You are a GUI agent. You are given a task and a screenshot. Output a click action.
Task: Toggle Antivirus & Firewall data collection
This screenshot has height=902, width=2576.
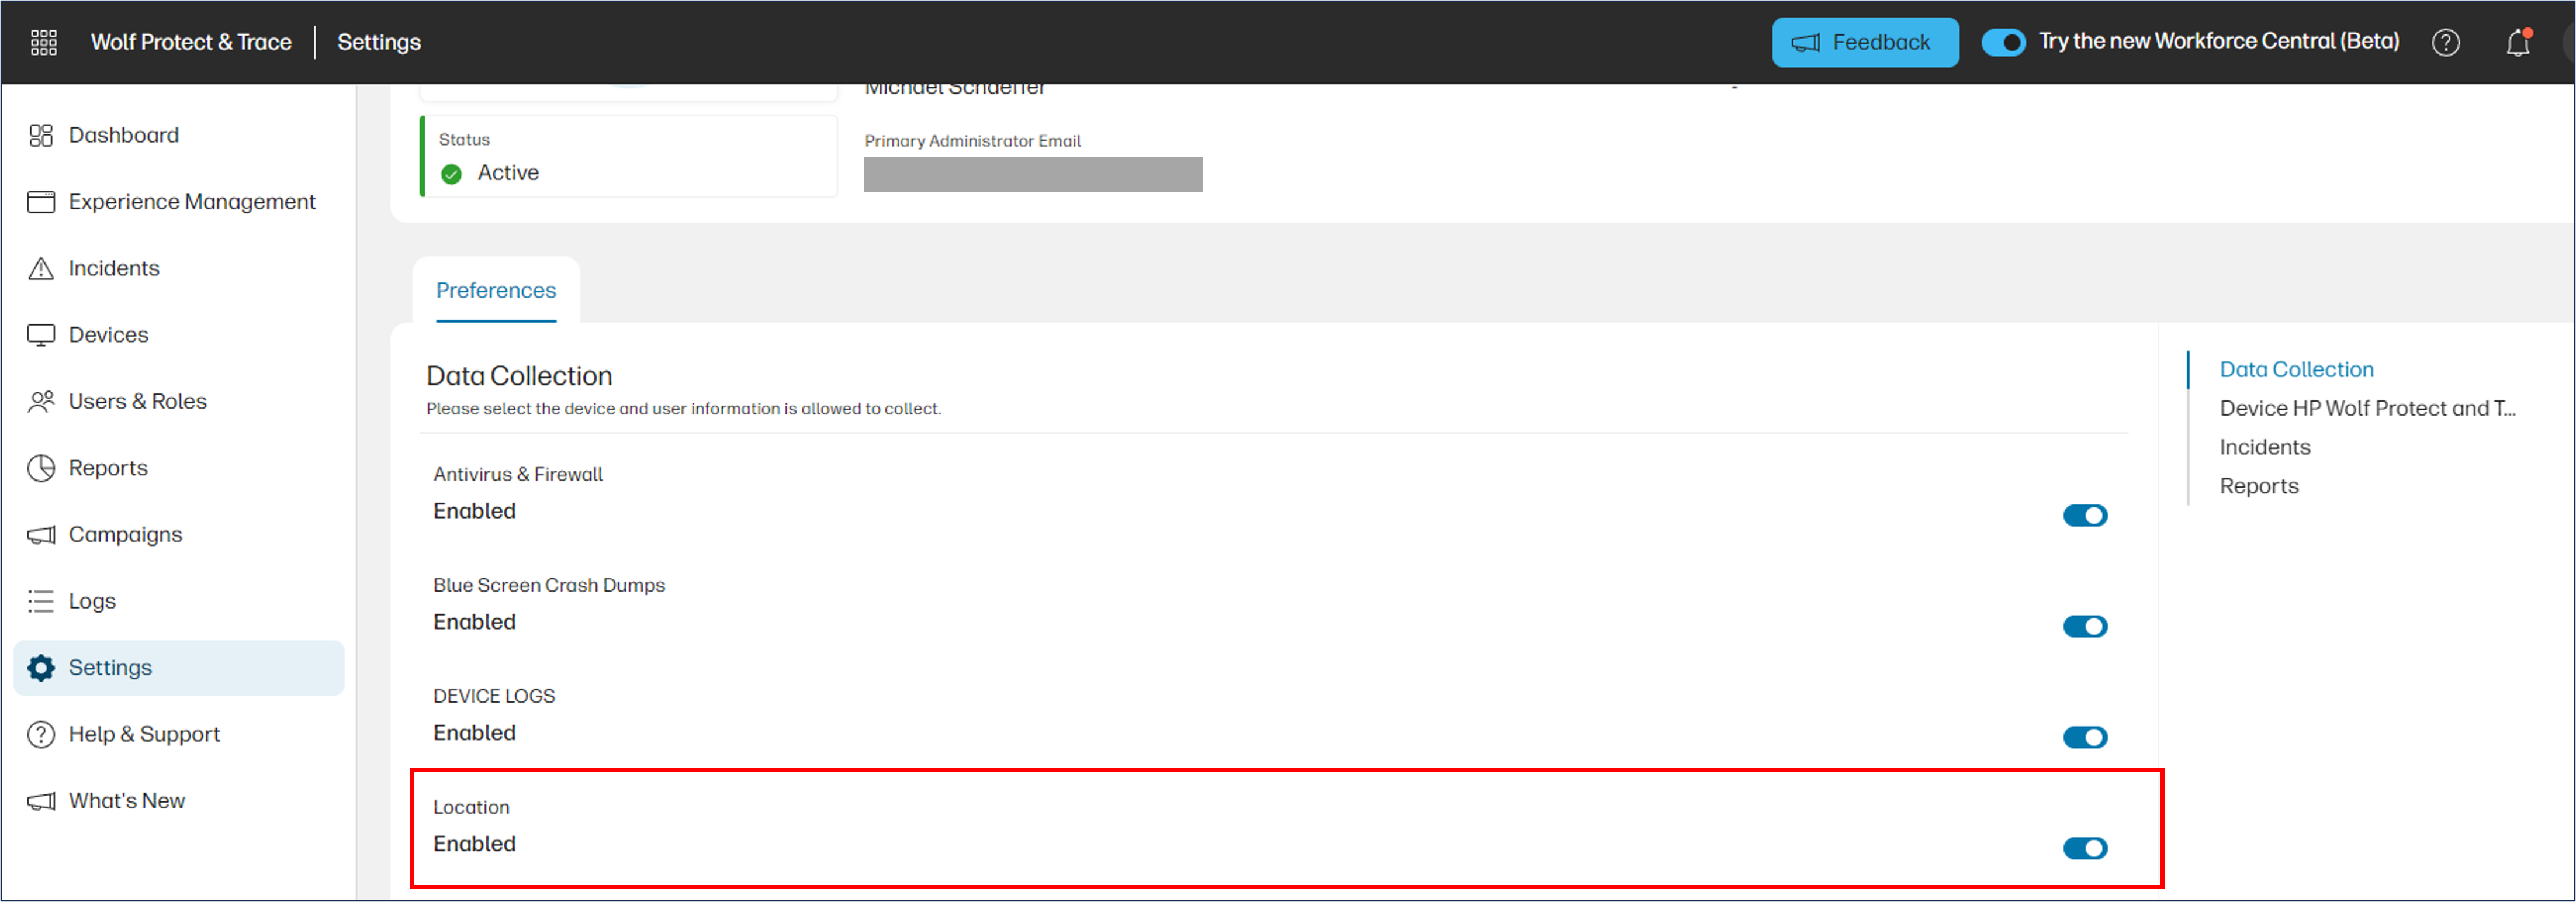coord(2084,515)
